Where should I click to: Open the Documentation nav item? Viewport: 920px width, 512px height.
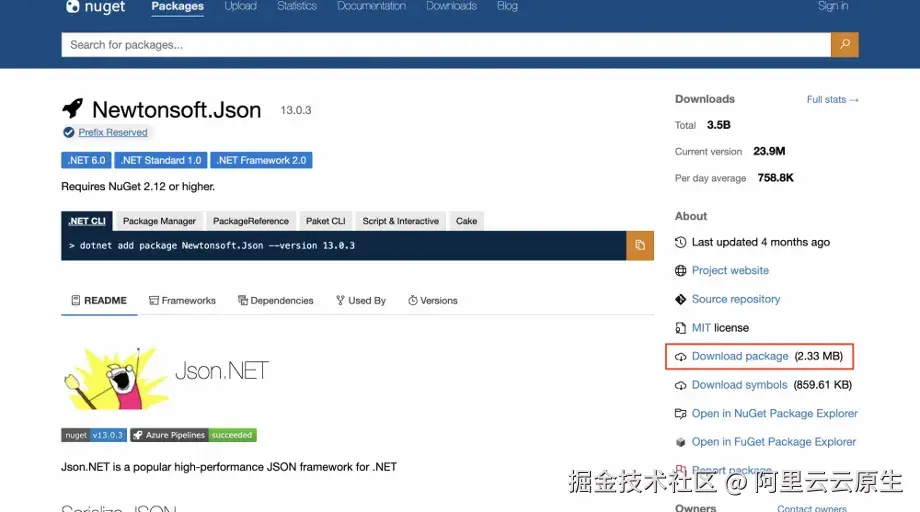coord(371,6)
